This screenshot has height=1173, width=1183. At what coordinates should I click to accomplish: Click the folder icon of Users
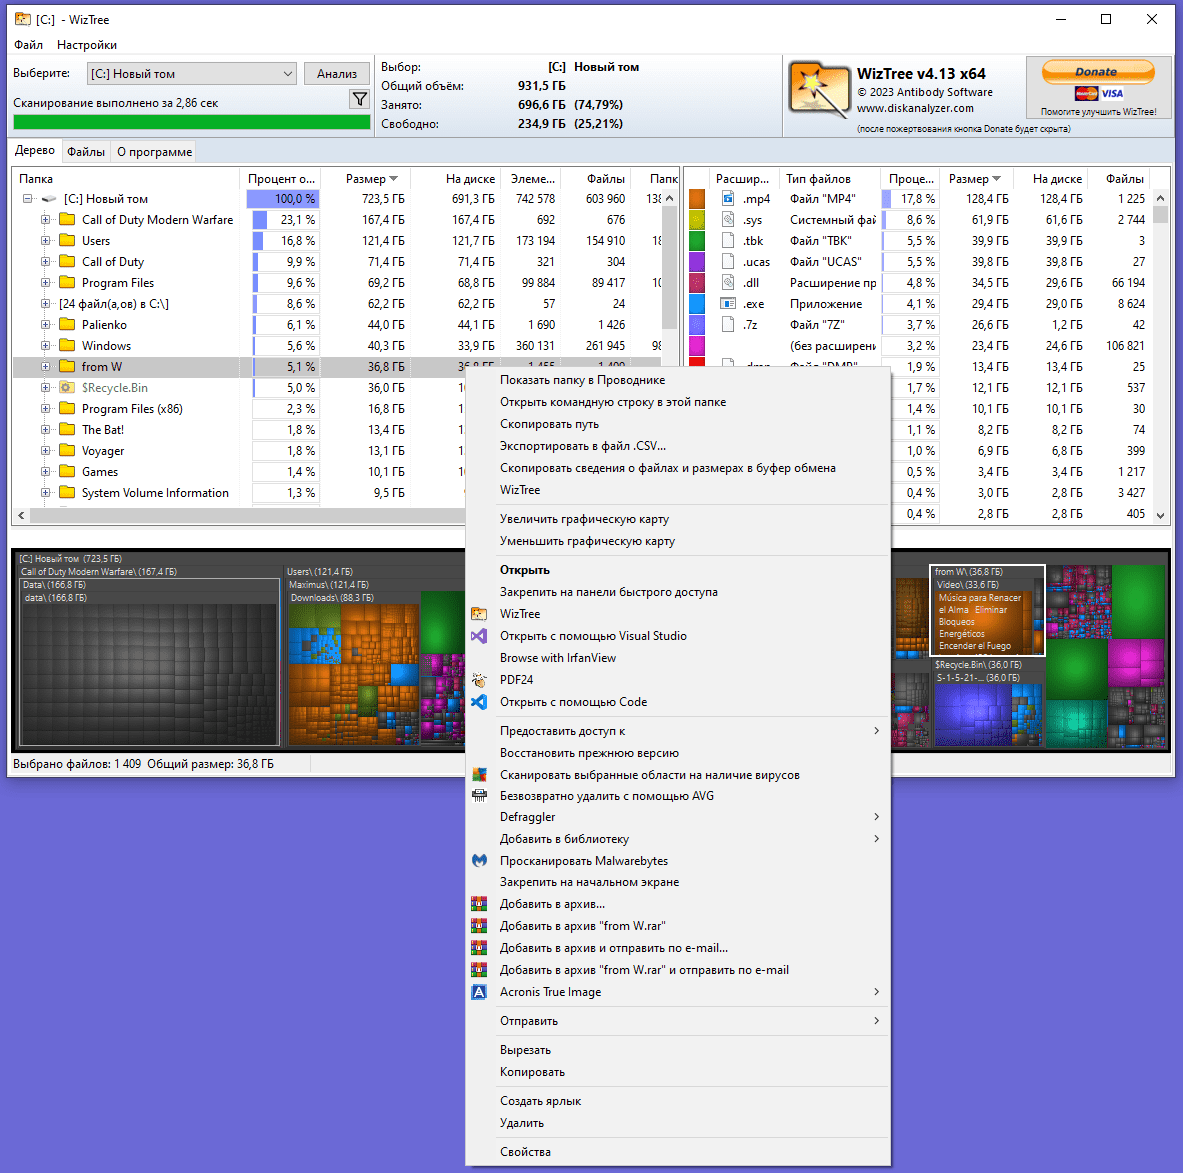[x=67, y=241]
